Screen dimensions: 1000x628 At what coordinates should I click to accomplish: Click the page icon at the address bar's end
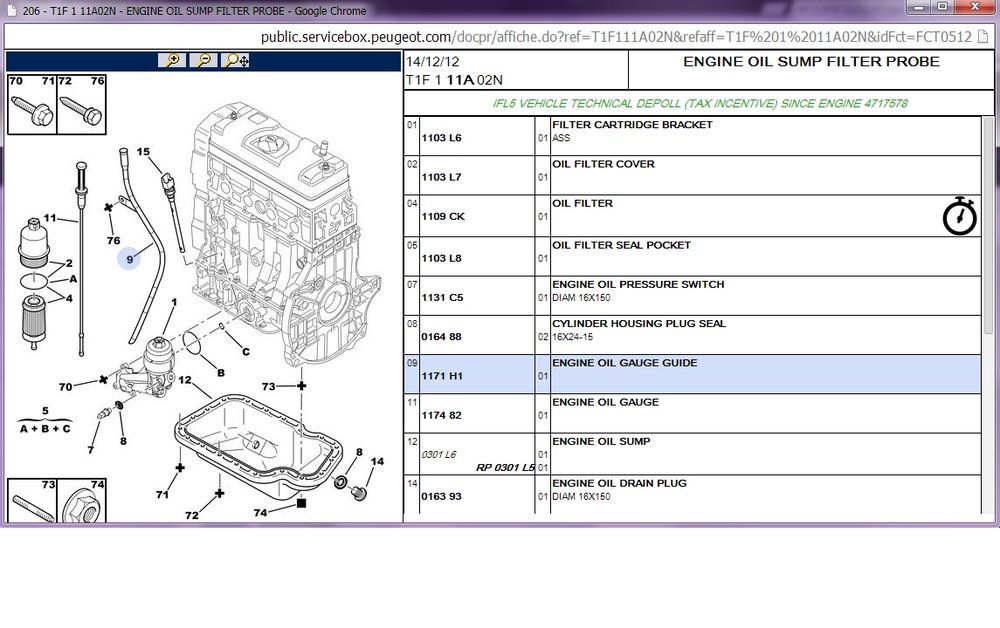(983, 36)
